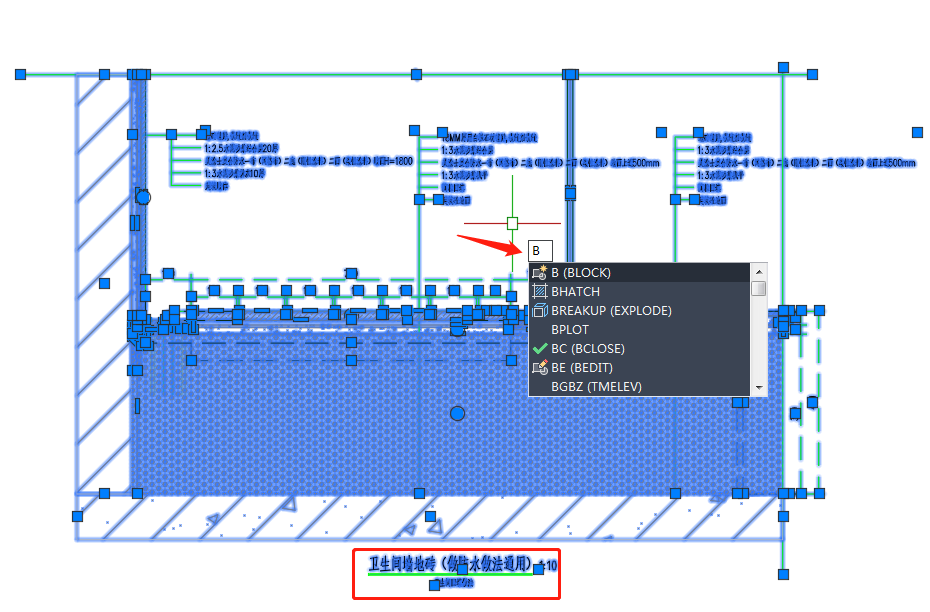Click the circular grip in the blue hatch
930x612 pixels.
pos(457,413)
